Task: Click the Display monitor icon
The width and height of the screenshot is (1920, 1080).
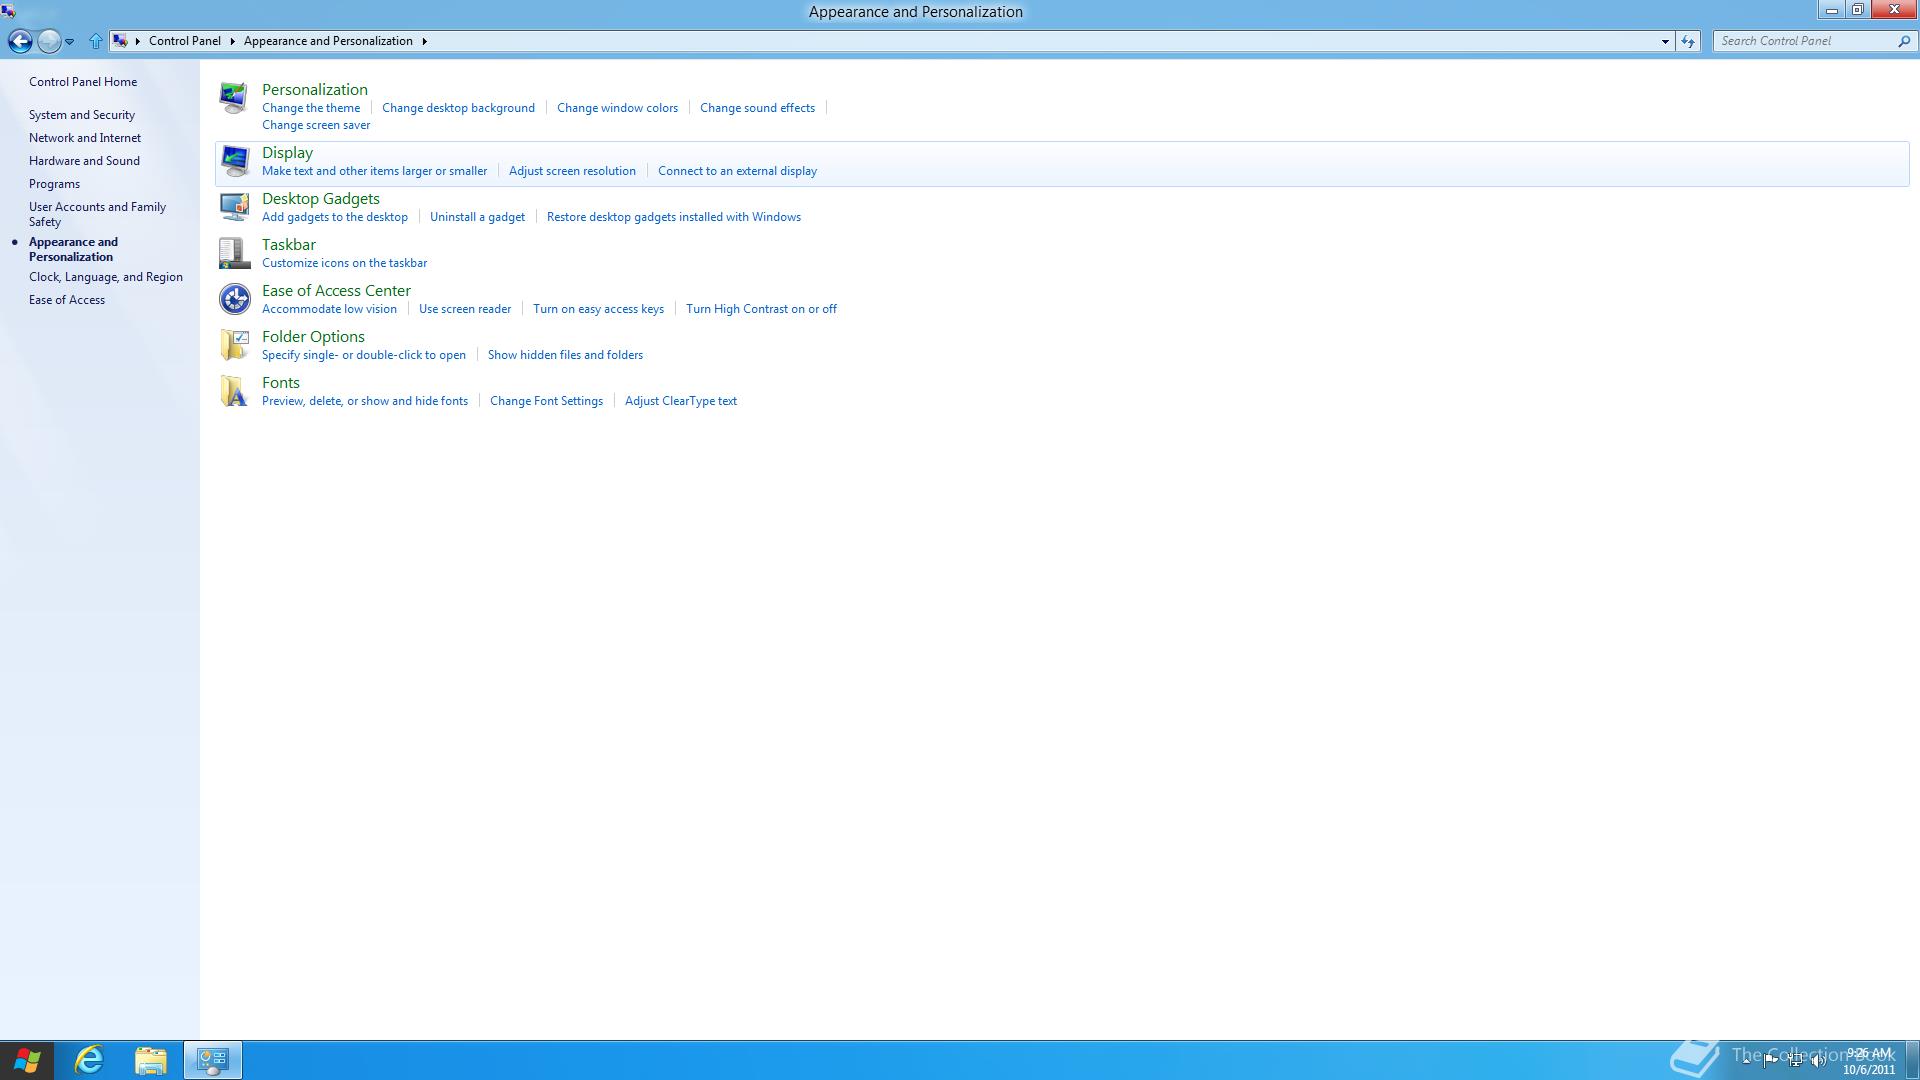Action: [234, 161]
